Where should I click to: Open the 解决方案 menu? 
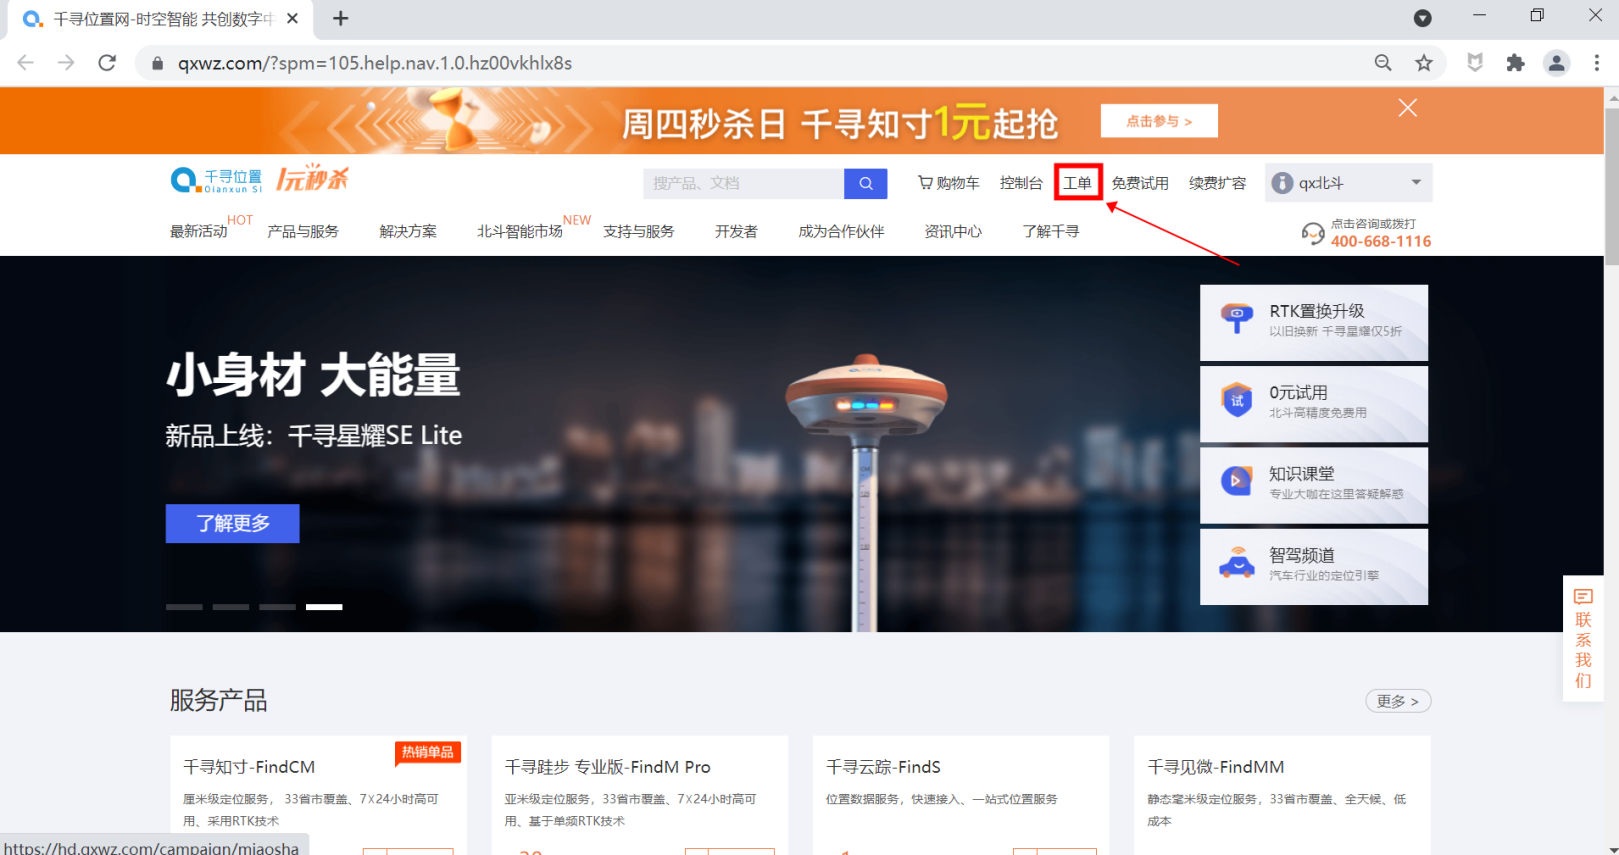(408, 231)
